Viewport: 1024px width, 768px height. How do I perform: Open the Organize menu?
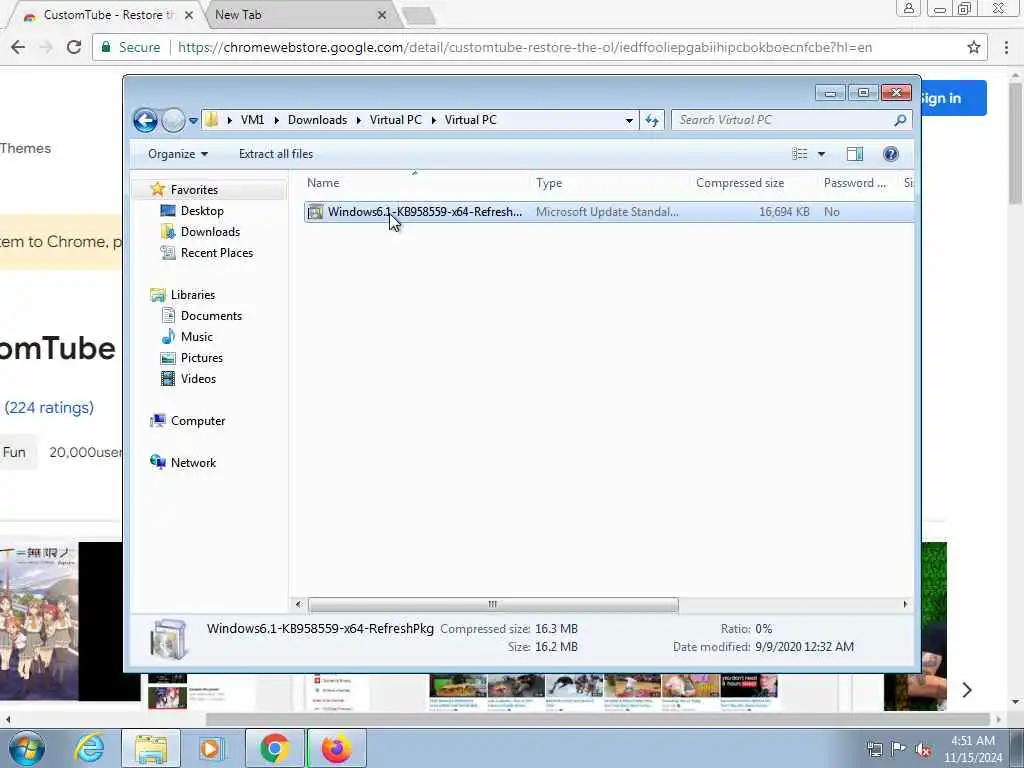pos(178,154)
